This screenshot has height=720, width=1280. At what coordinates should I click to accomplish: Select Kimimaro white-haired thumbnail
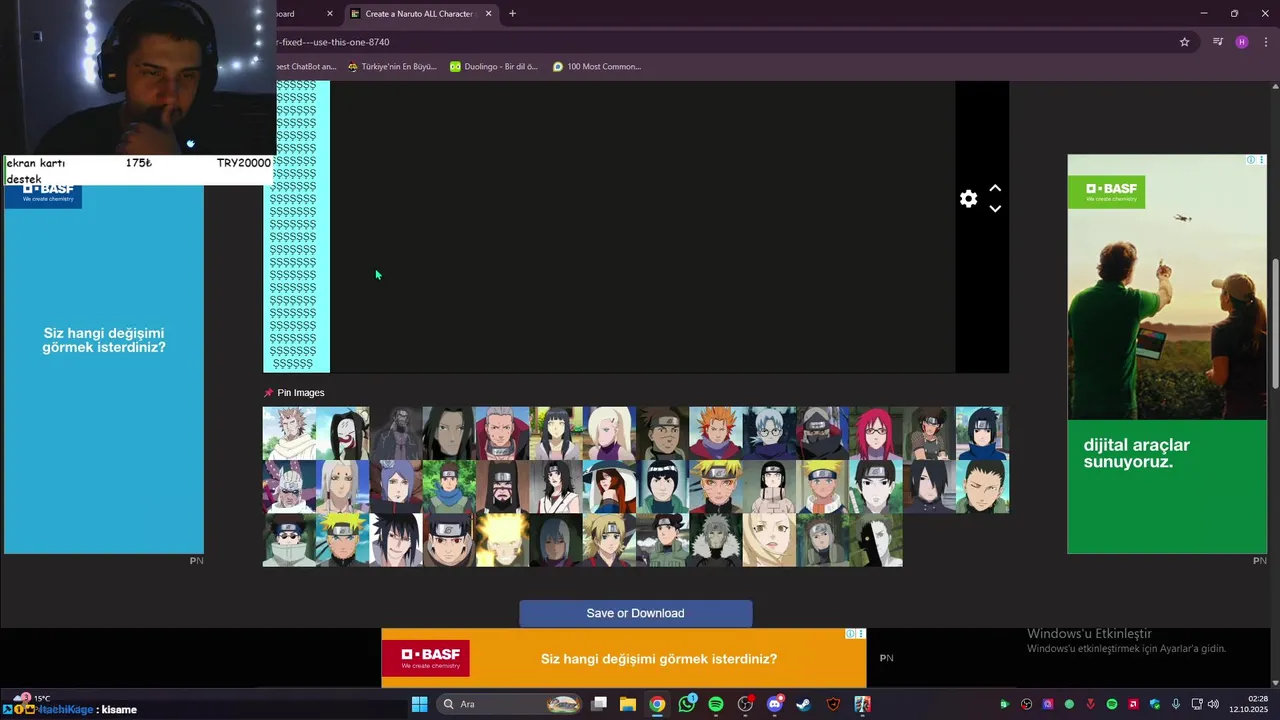click(x=342, y=487)
